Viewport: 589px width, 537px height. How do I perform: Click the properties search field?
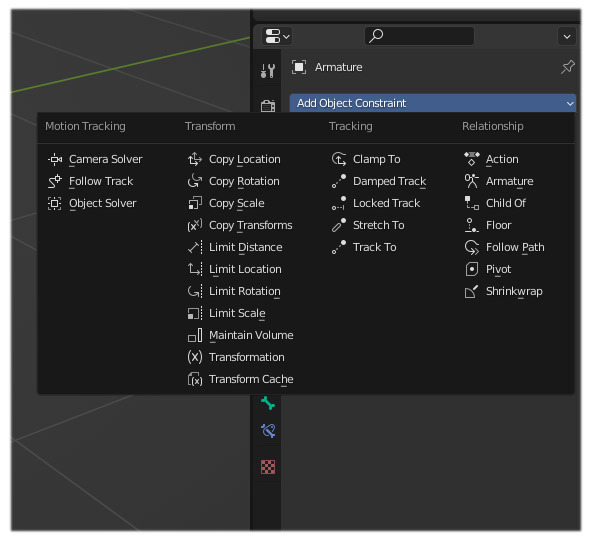point(419,36)
